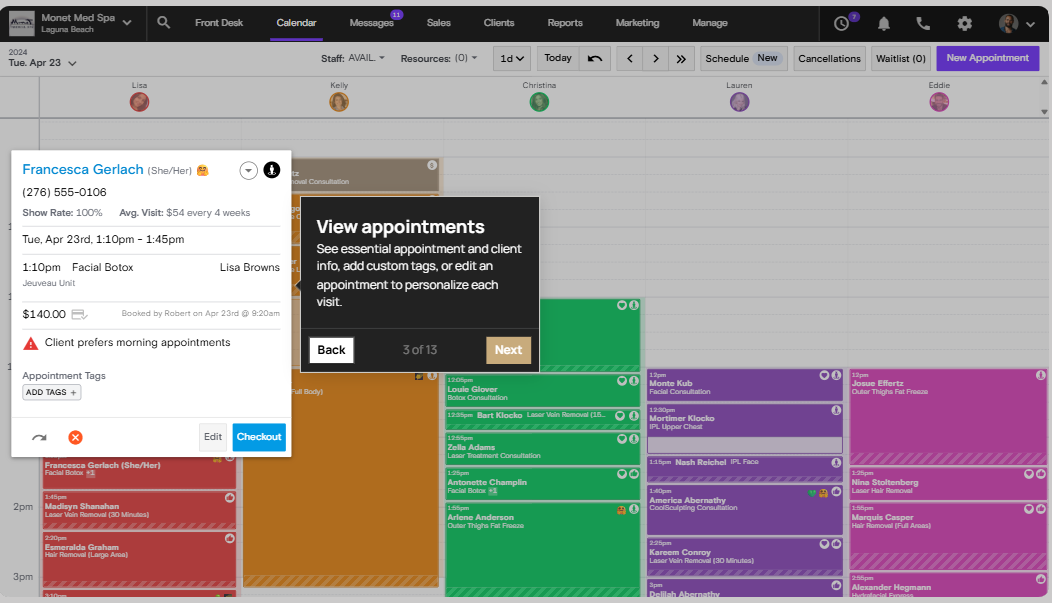The width and height of the screenshot is (1052, 603).
Task: Click Back in the View appointments tour
Action: pyautogui.click(x=331, y=350)
